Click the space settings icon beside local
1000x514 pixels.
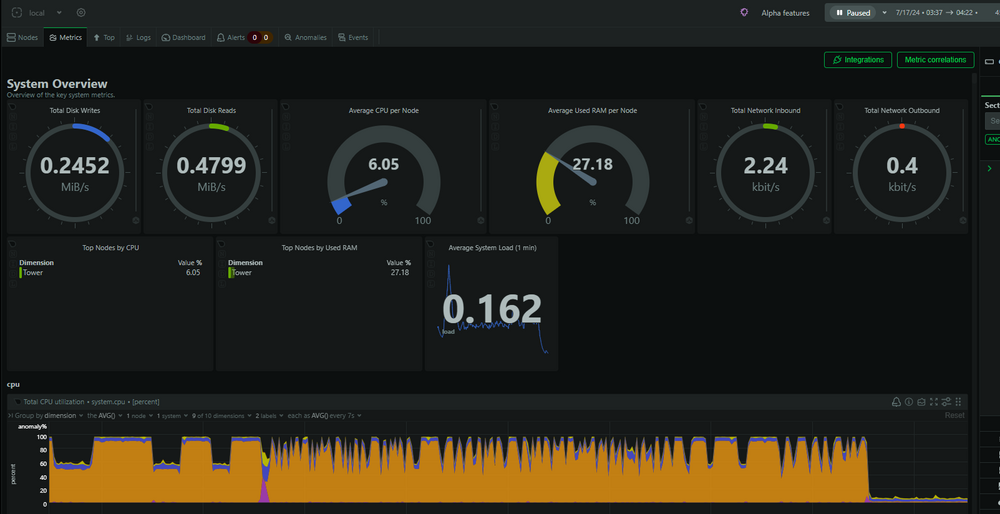coord(81,13)
